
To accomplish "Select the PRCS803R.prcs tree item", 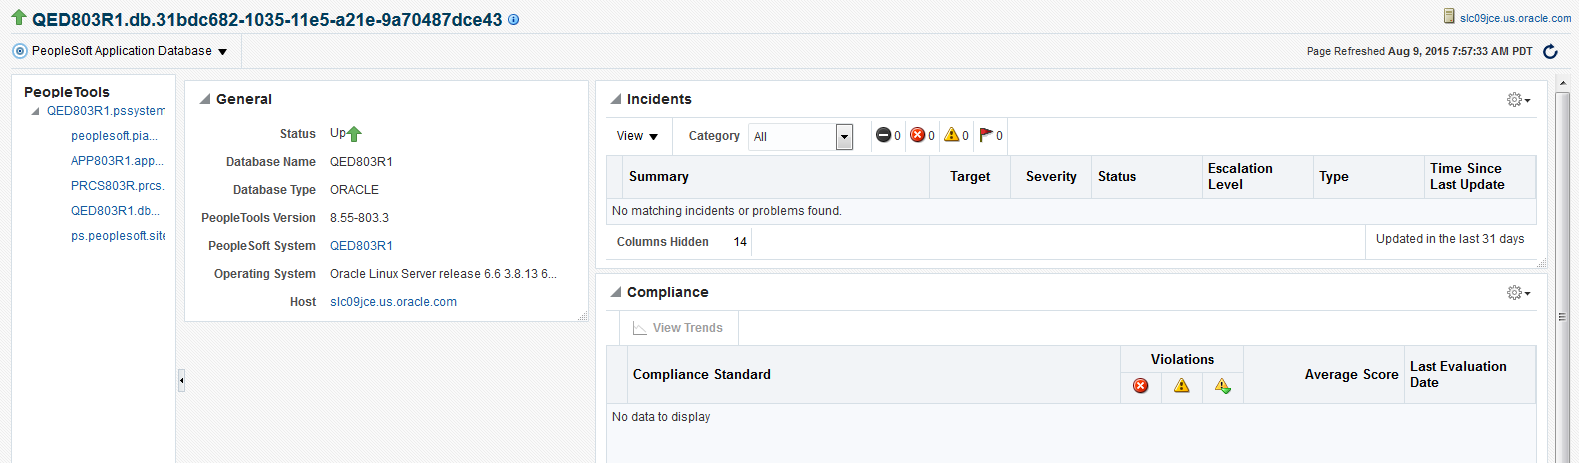I will tap(117, 186).
